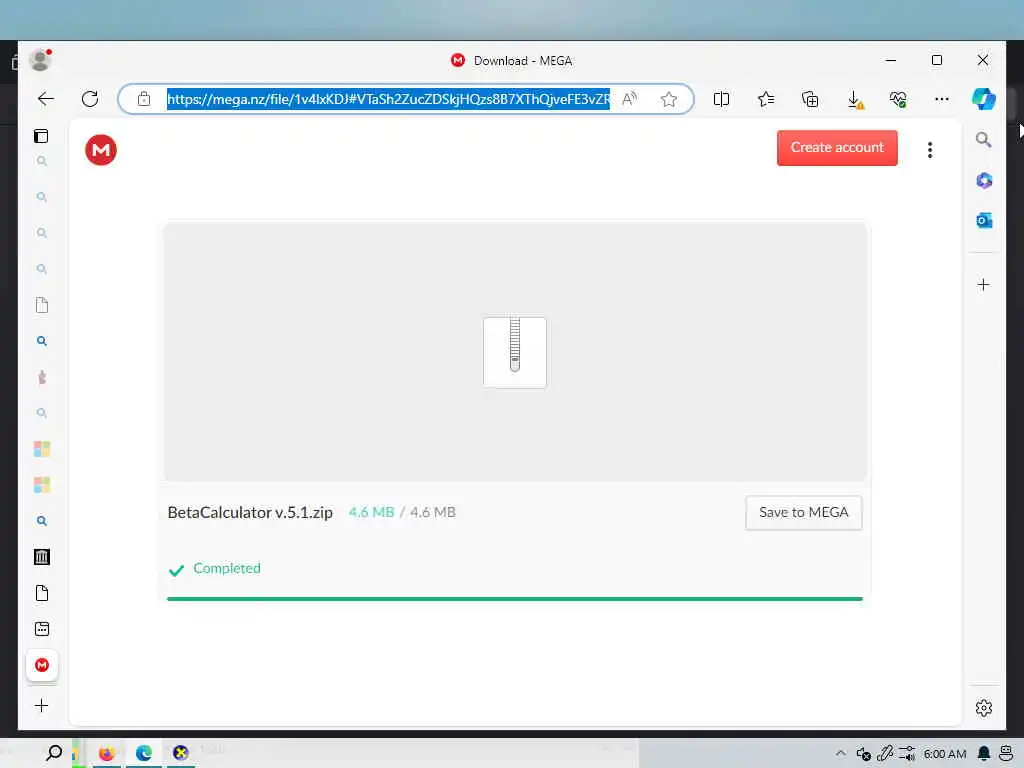Maximize the Edge window

pyautogui.click(x=936, y=60)
